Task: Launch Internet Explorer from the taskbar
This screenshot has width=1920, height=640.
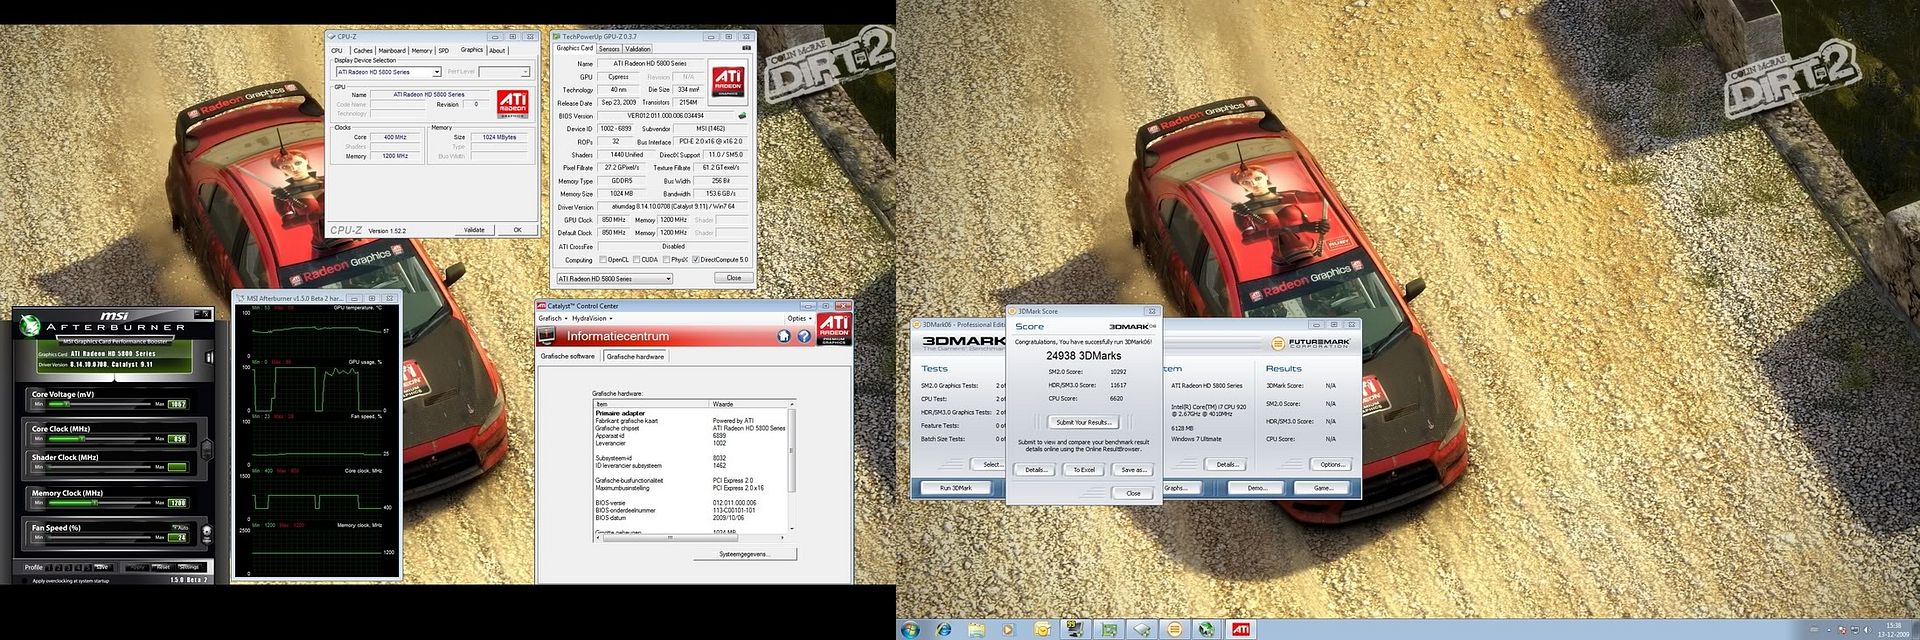Action: coord(943,630)
